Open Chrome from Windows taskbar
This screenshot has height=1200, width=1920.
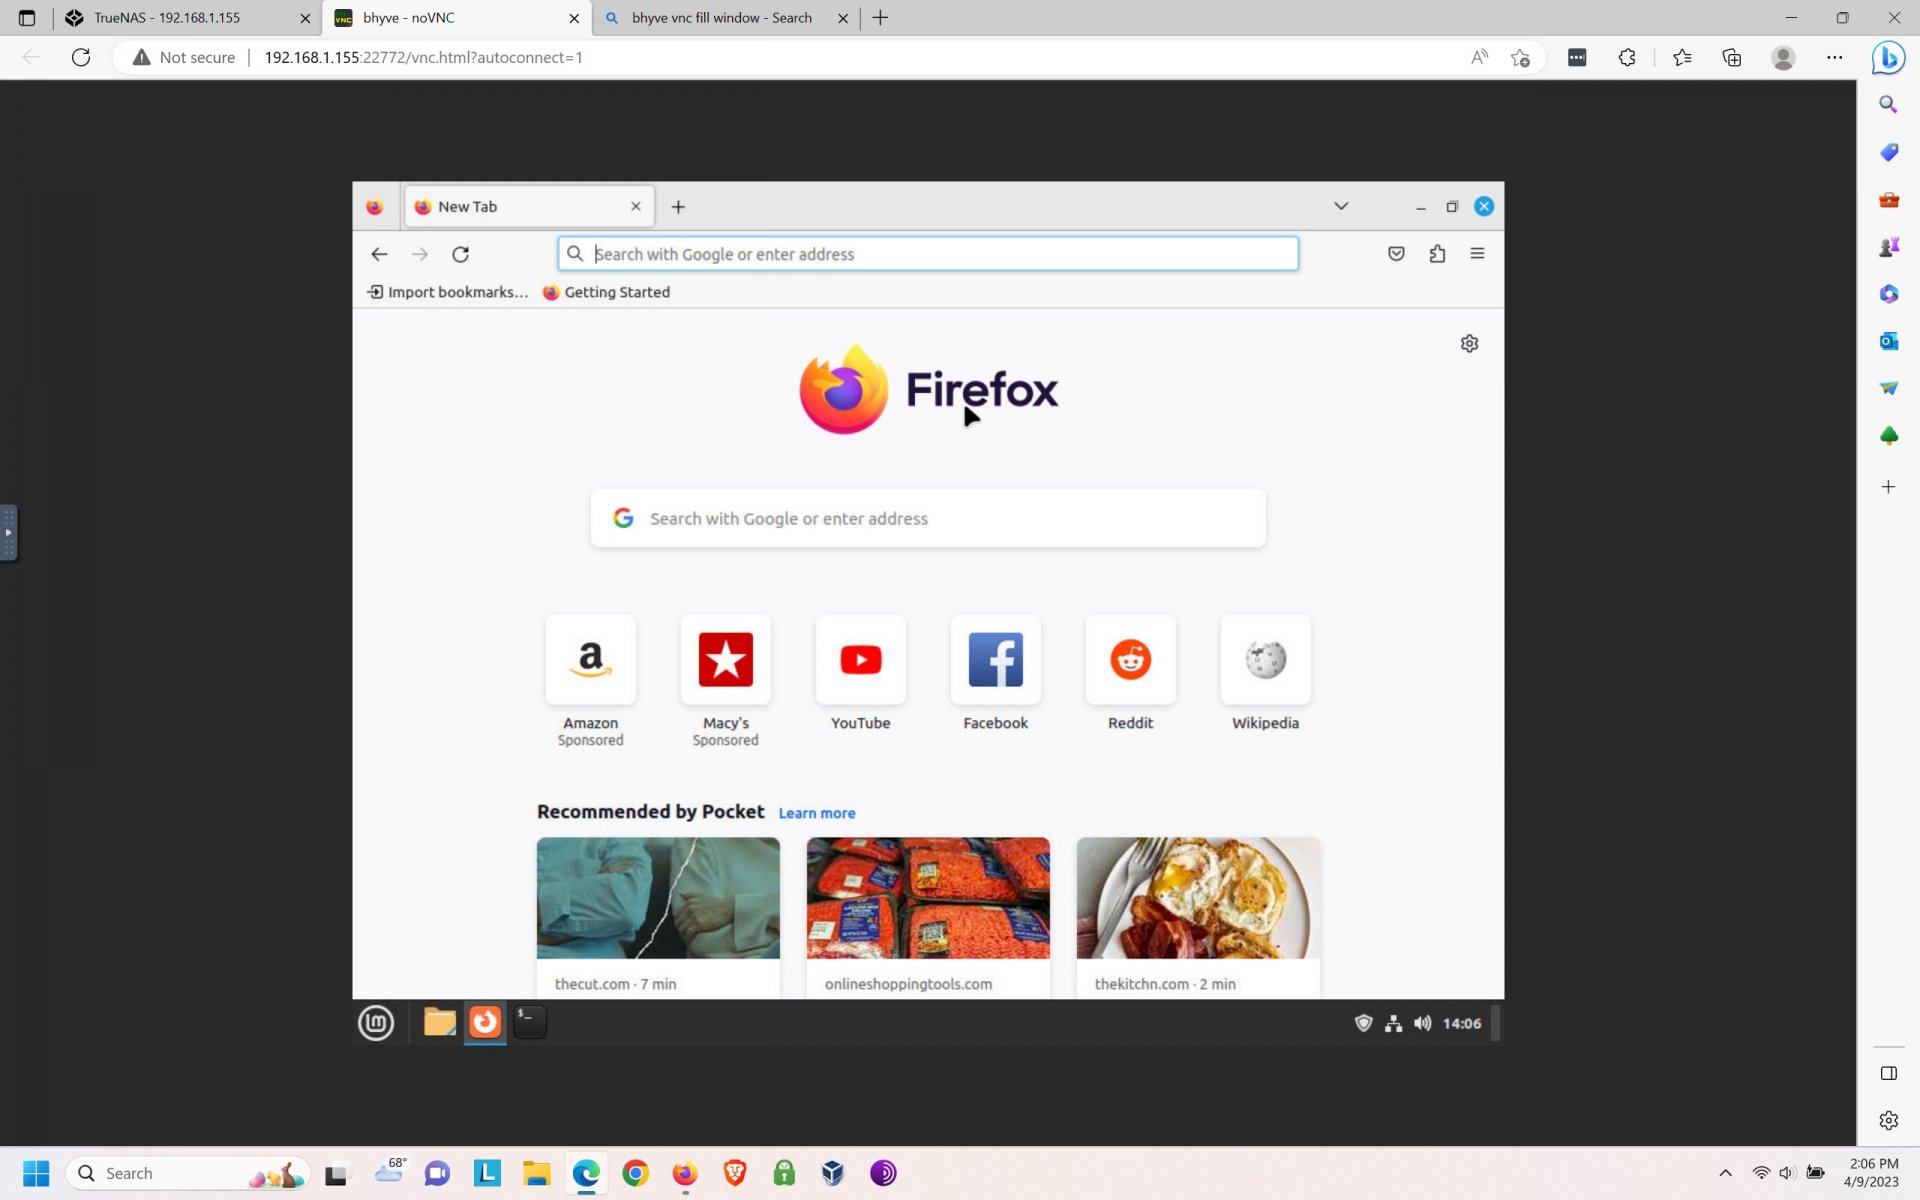(635, 1173)
